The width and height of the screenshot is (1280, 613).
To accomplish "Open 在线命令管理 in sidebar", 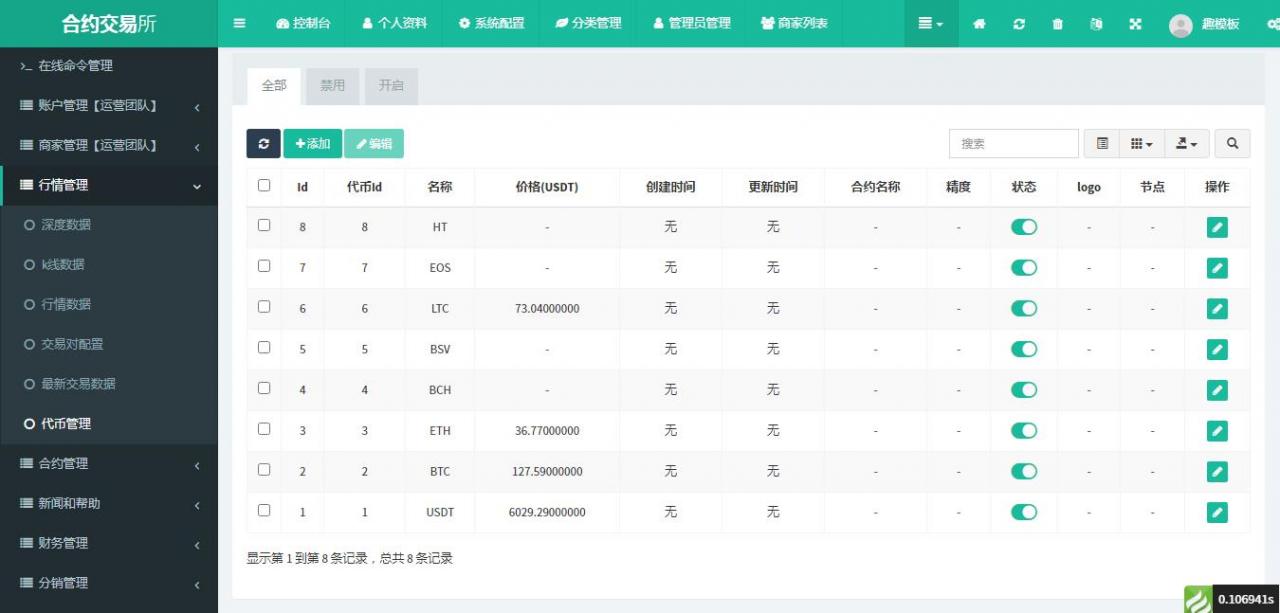I will (109, 66).
